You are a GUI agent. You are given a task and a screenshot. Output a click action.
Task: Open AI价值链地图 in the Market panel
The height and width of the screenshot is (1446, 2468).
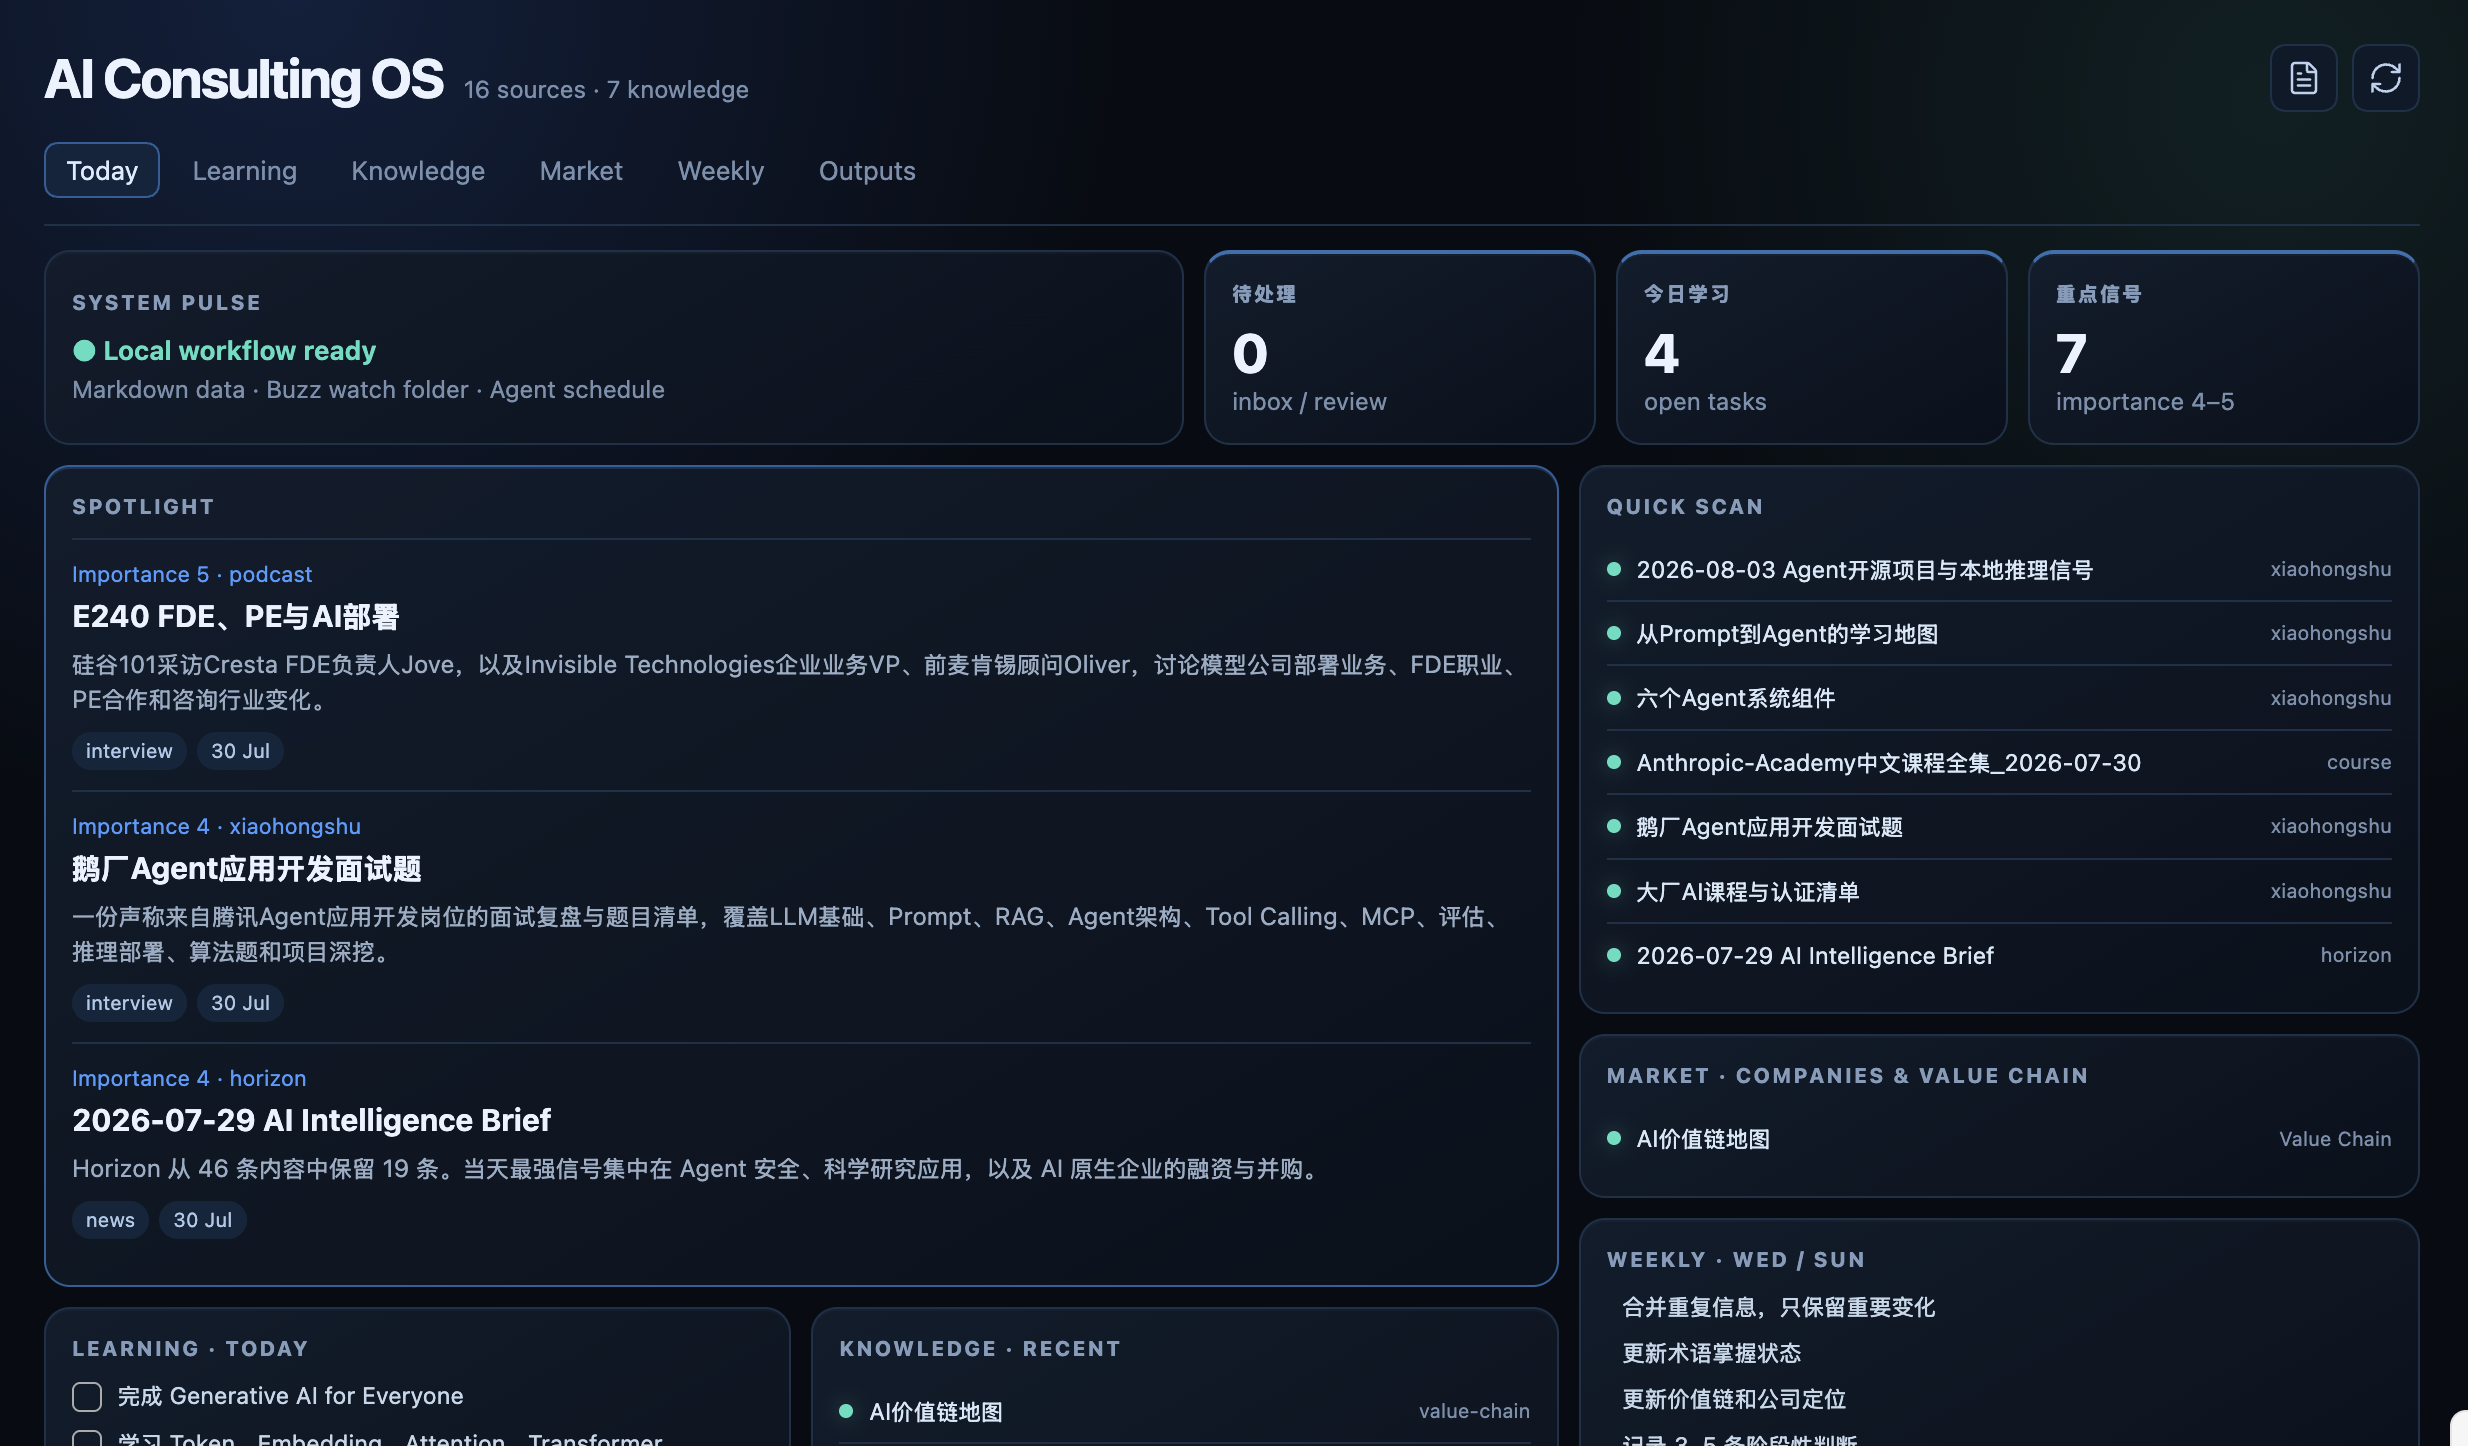pyautogui.click(x=1999, y=1139)
